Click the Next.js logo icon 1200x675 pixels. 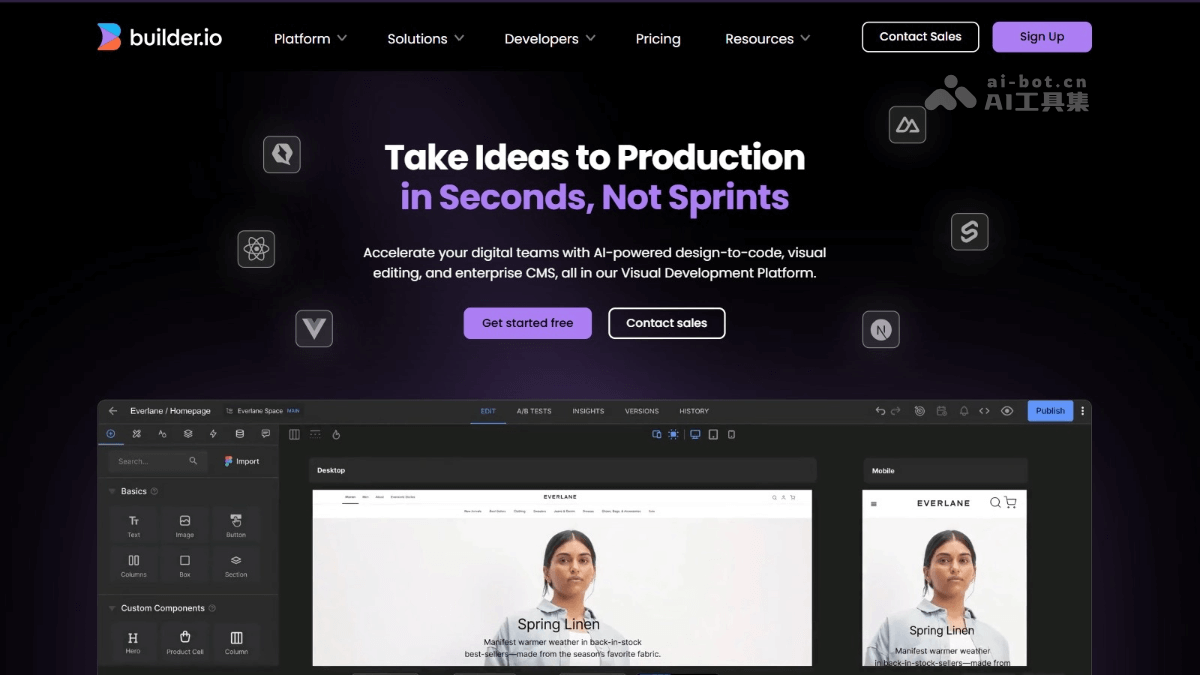pos(881,329)
